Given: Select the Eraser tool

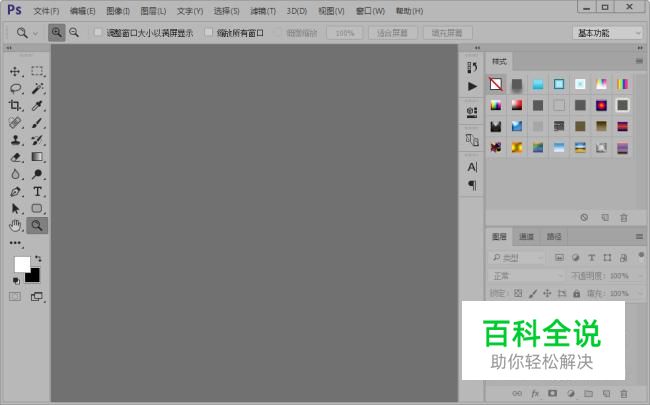Looking at the screenshot, I should pyautogui.click(x=15, y=157).
